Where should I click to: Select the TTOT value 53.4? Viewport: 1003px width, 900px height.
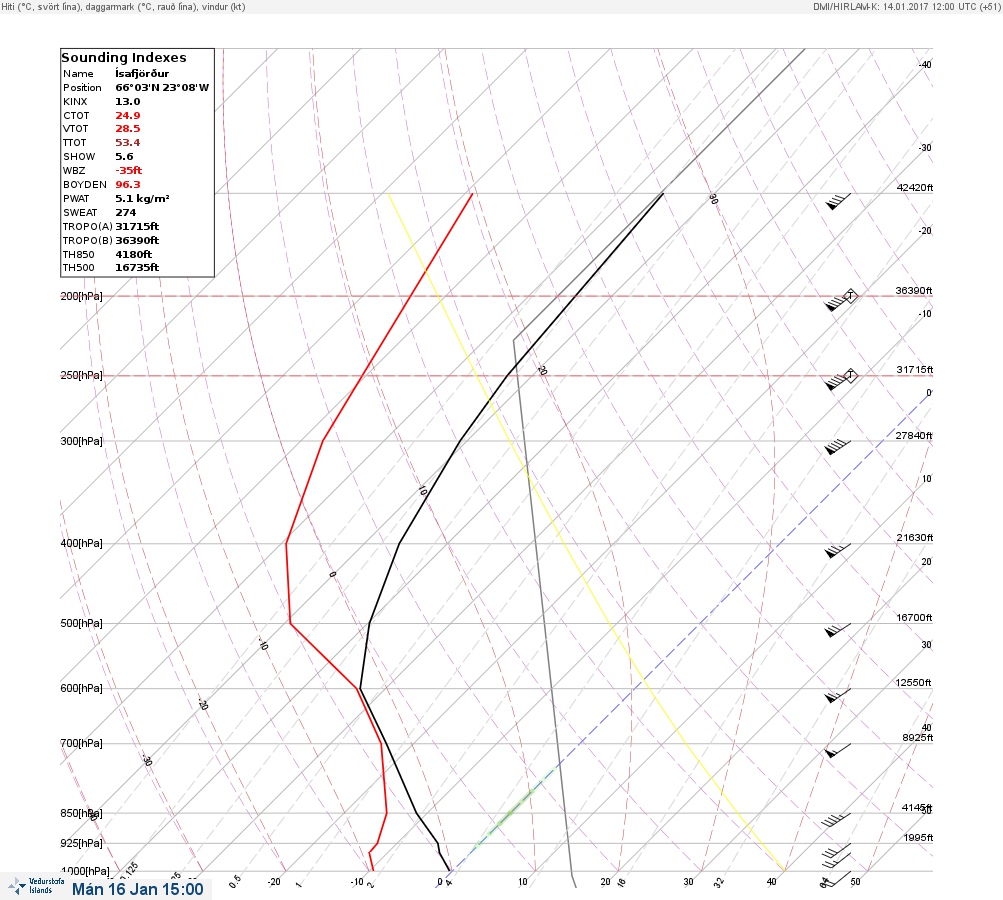point(128,143)
